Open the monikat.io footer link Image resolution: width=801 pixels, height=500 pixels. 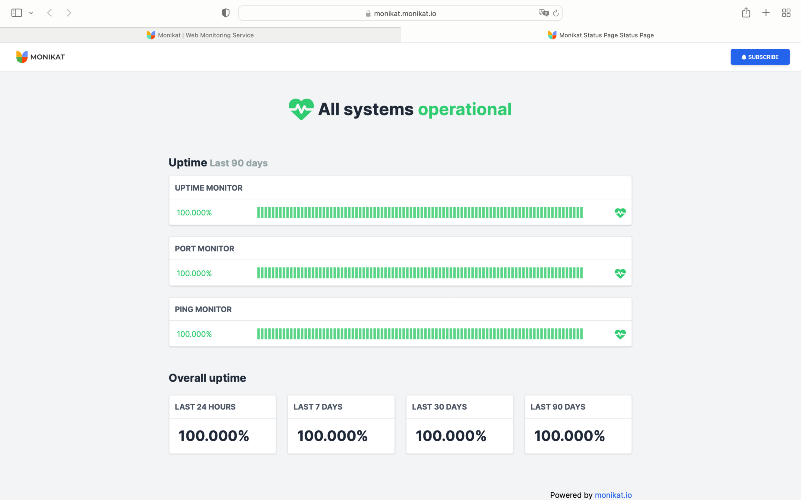(613, 495)
